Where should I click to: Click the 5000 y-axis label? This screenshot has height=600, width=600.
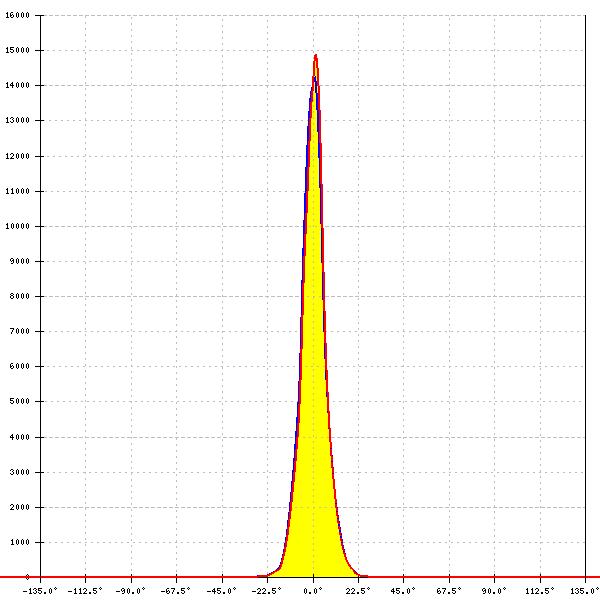20,401
